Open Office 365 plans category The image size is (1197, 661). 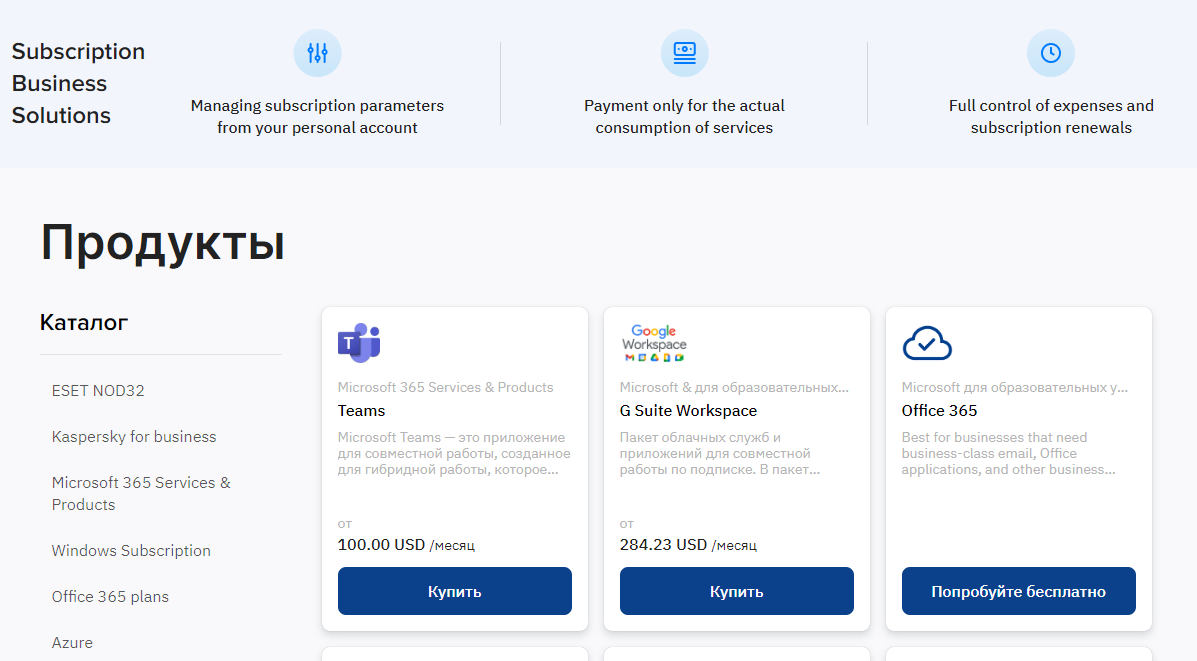tap(110, 597)
